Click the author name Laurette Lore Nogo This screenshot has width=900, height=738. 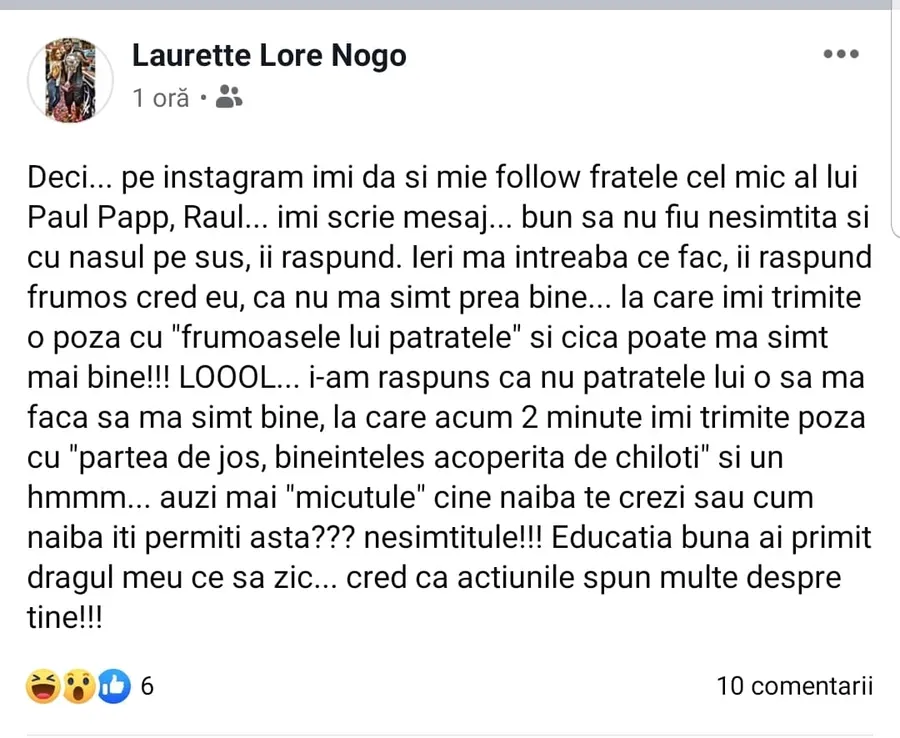tap(269, 55)
